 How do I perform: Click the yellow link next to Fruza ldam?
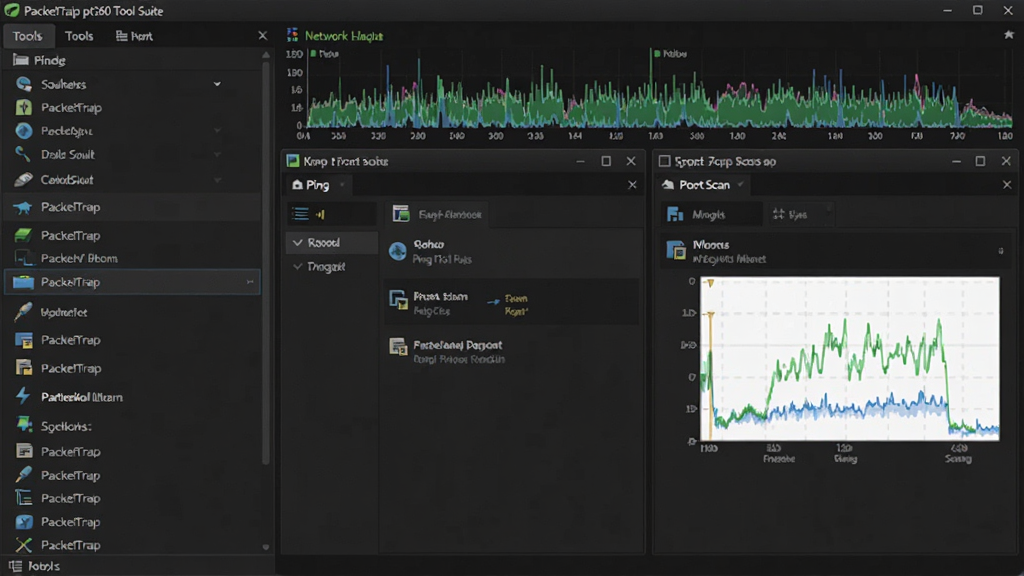pyautogui.click(x=516, y=304)
